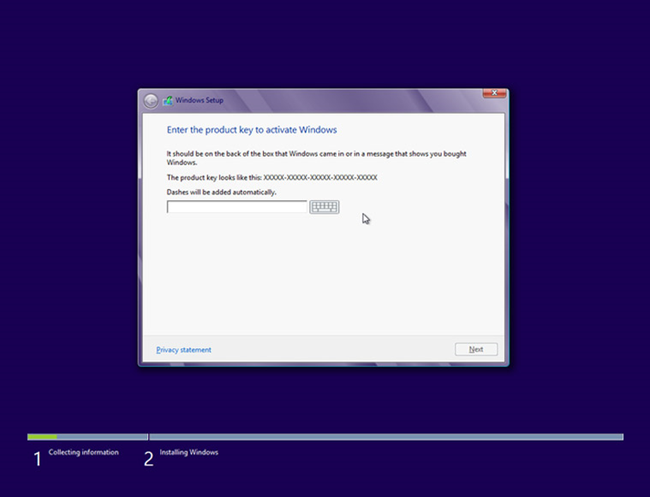
Task: Click the Windows Setup title bar icon
Action: pos(167,100)
